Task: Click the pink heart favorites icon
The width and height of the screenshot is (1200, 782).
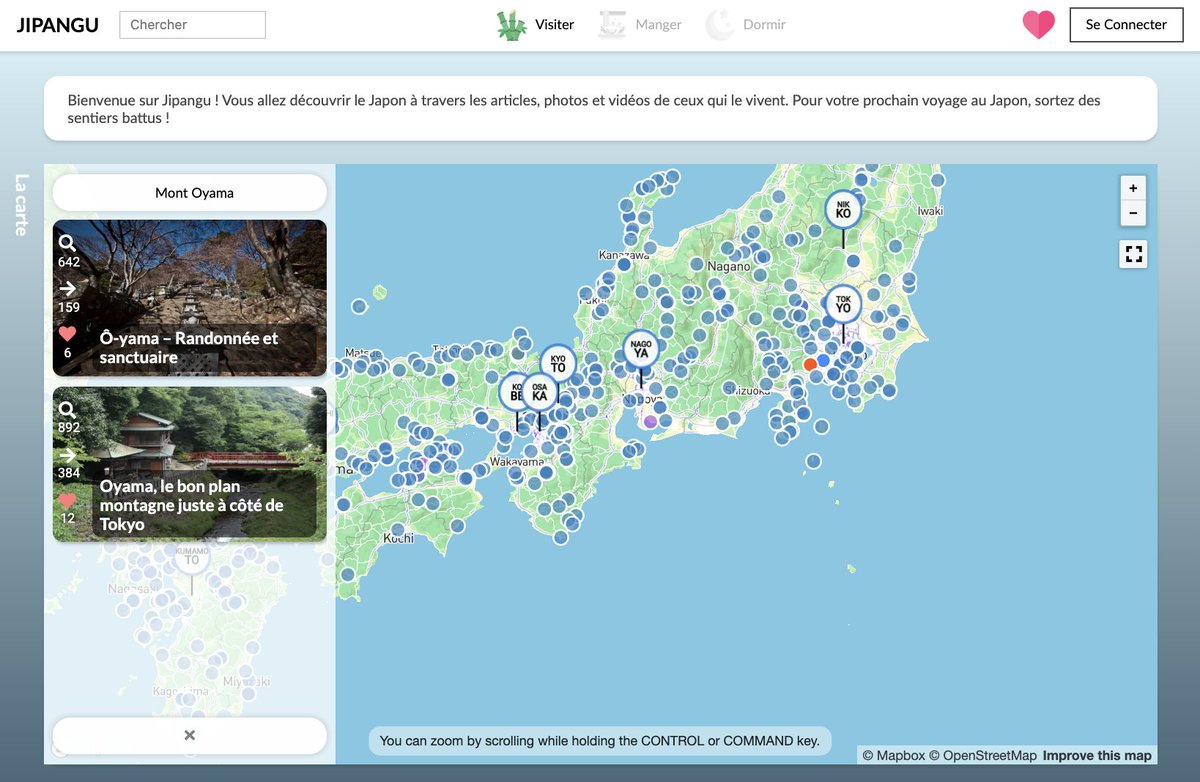Action: tap(1038, 25)
